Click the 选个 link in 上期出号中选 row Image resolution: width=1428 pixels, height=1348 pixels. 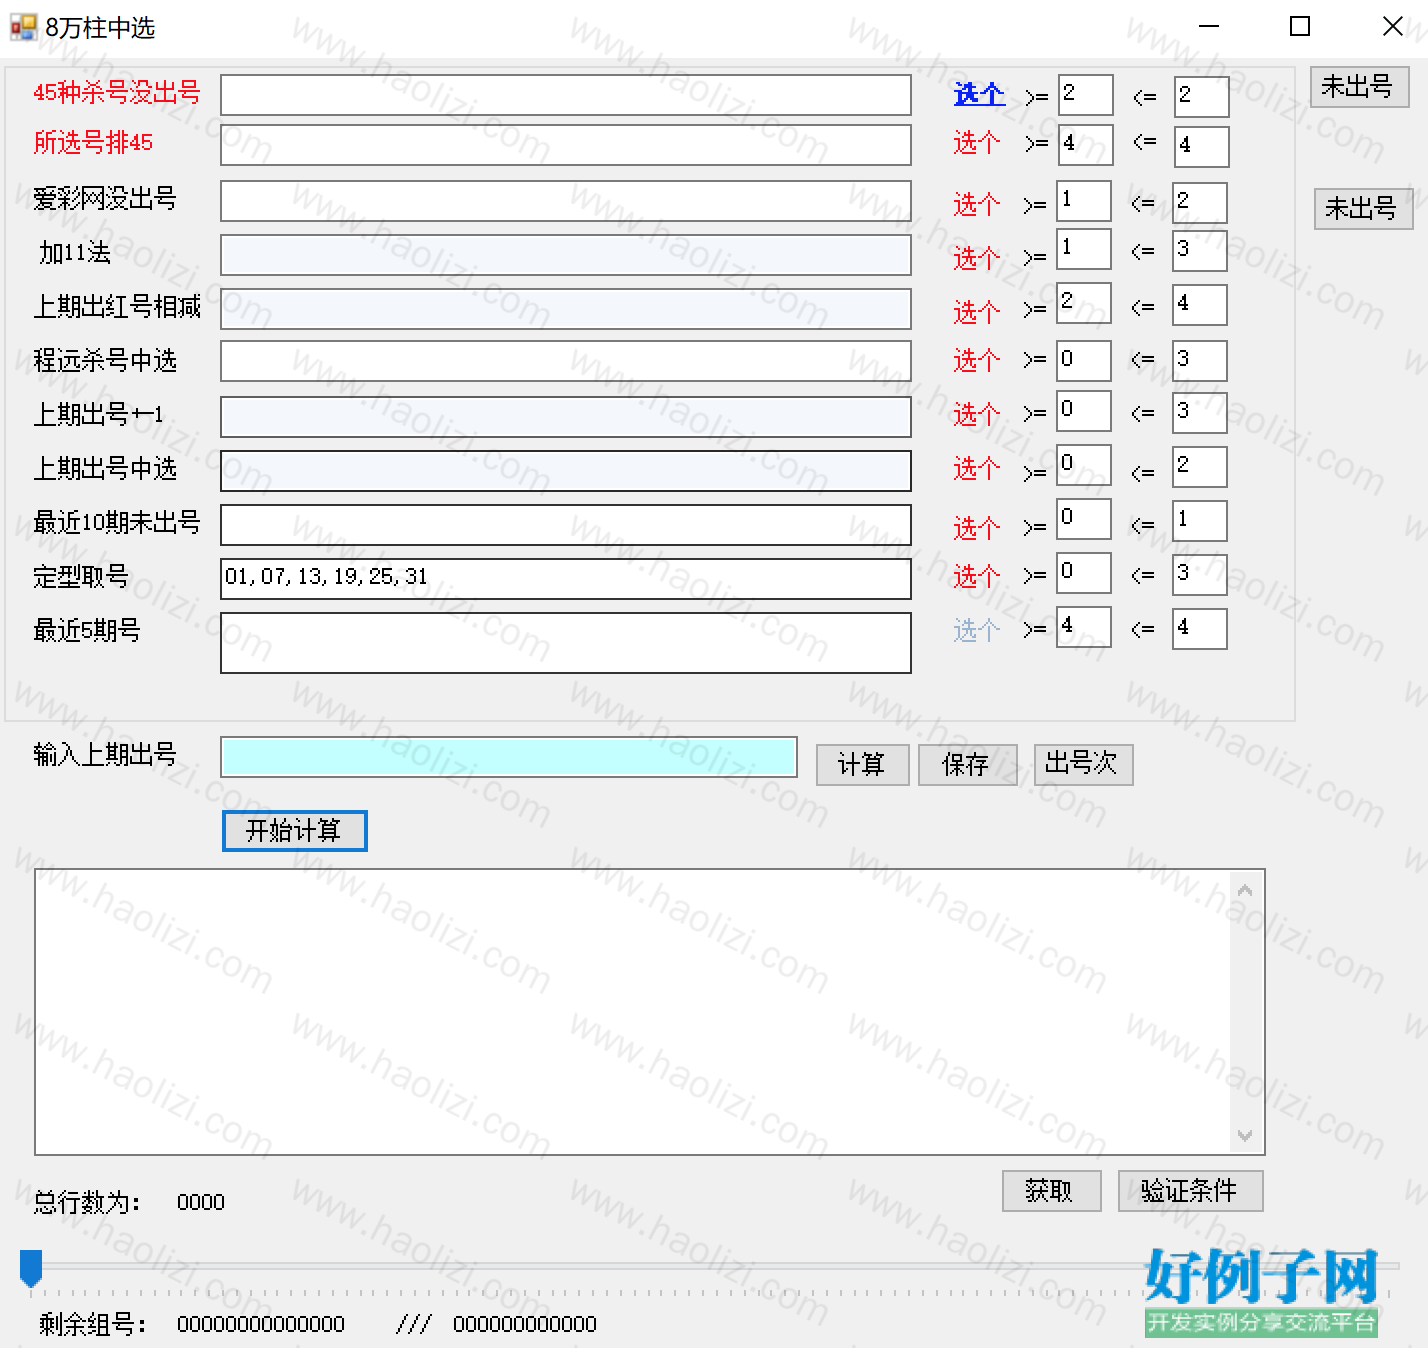pos(977,469)
